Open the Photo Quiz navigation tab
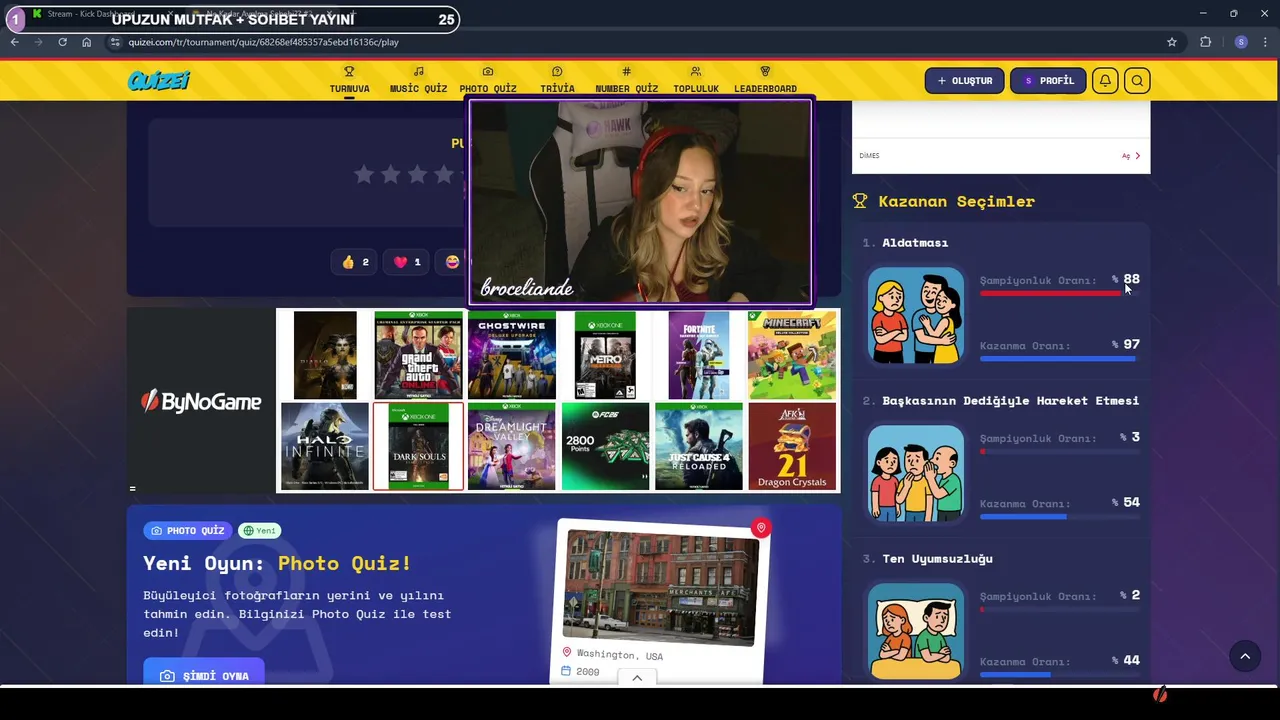The height and width of the screenshot is (720, 1280). (x=488, y=80)
